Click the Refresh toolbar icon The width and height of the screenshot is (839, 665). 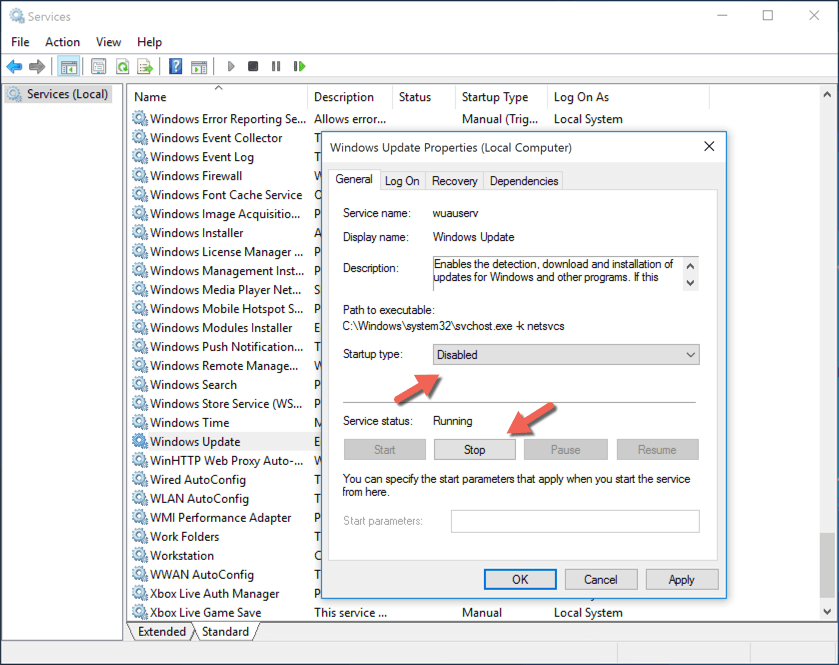tap(123, 66)
